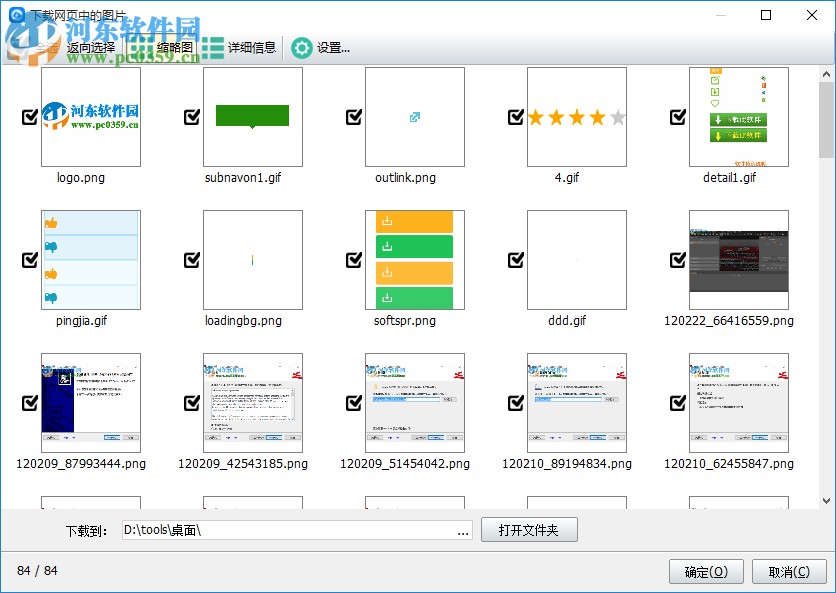Browse for folder with the ... button

tap(463, 531)
